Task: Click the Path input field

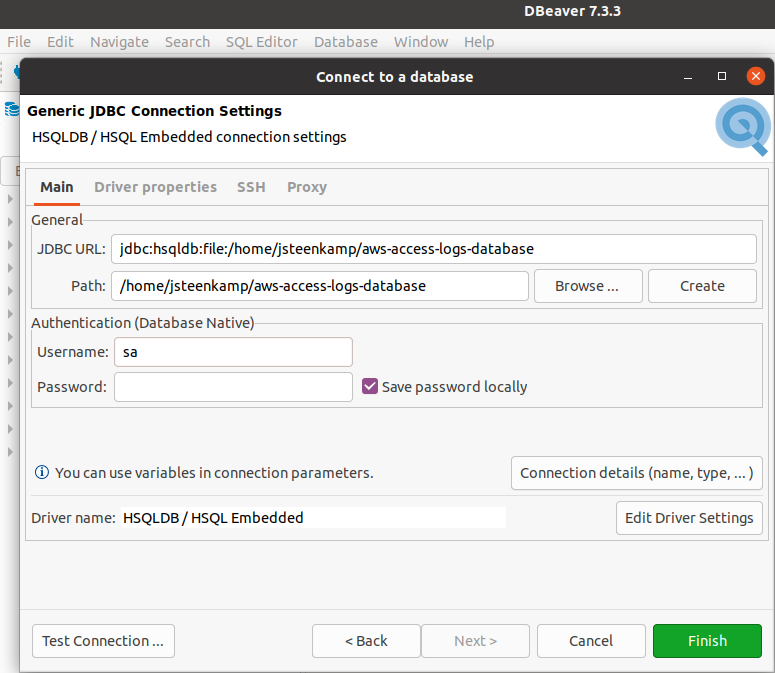Action: [x=320, y=286]
